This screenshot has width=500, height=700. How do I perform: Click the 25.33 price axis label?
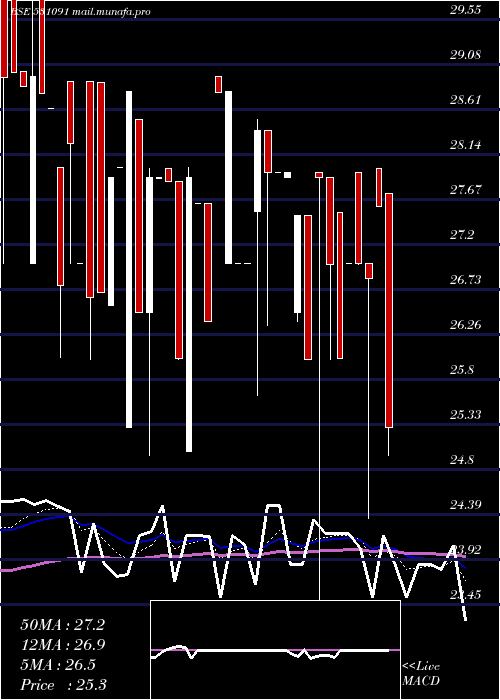(466, 415)
